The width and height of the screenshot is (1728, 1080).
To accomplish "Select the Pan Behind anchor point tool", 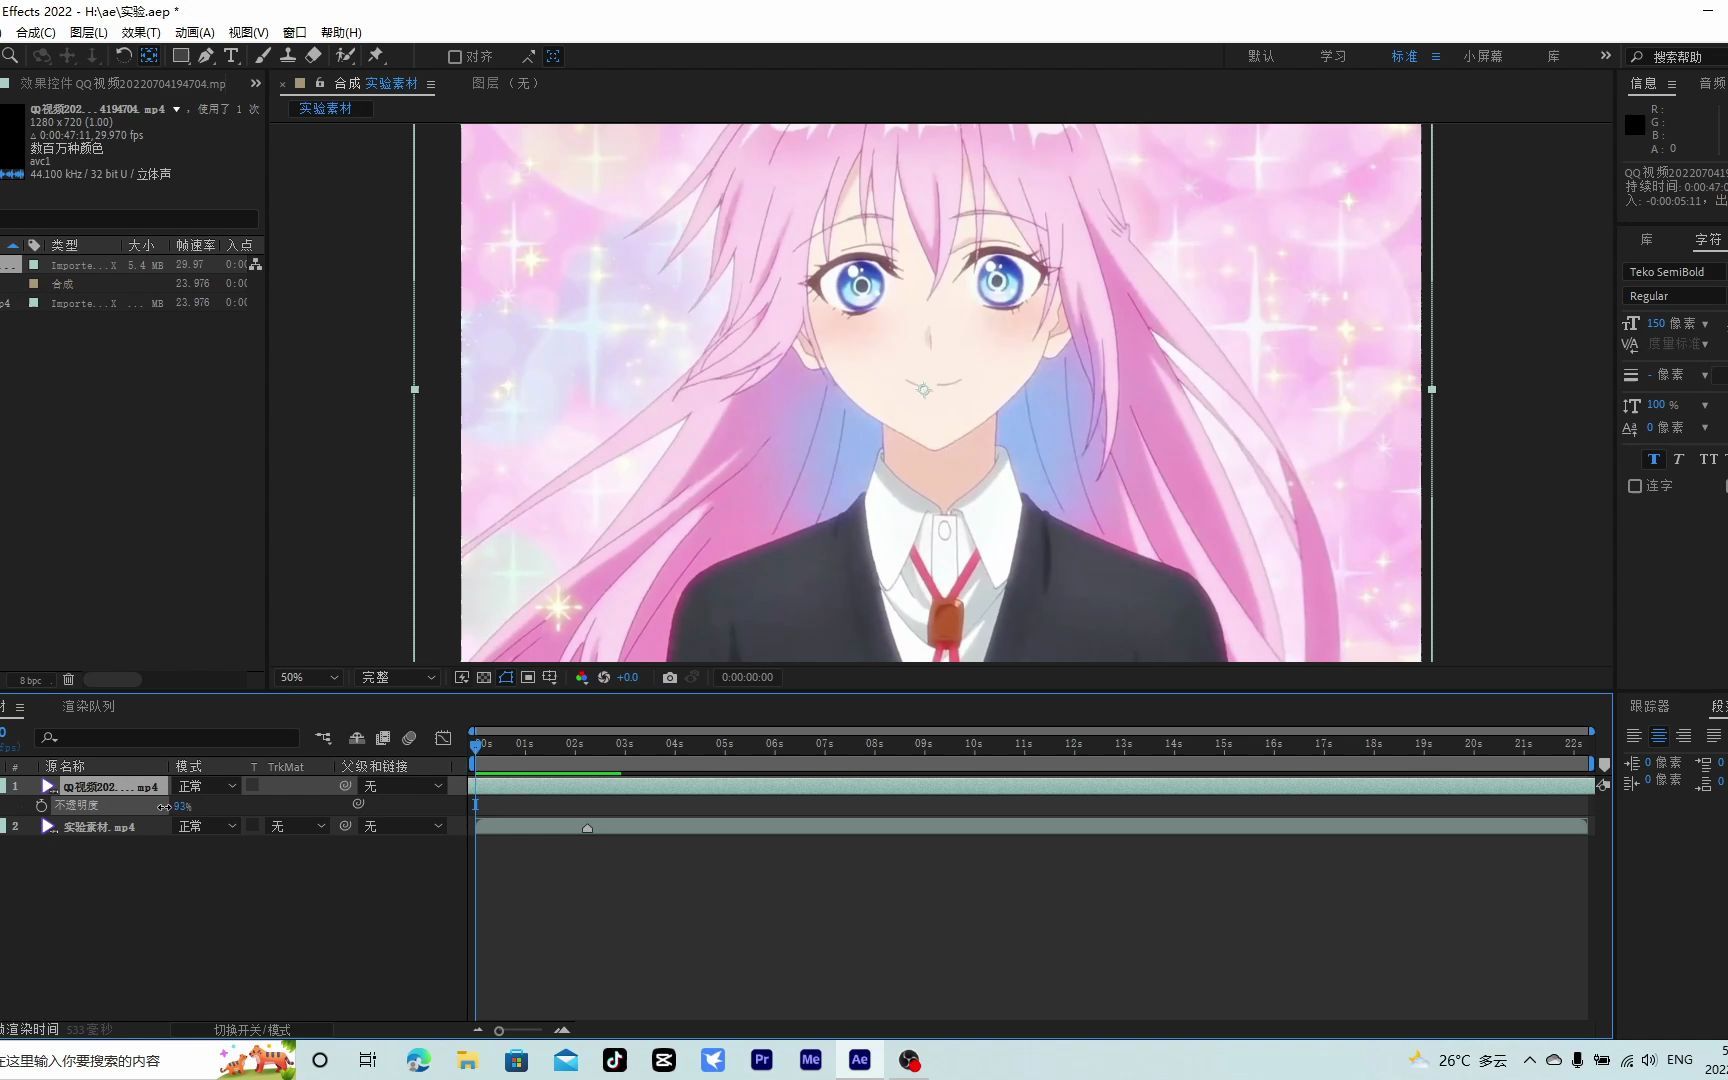I will tap(149, 56).
